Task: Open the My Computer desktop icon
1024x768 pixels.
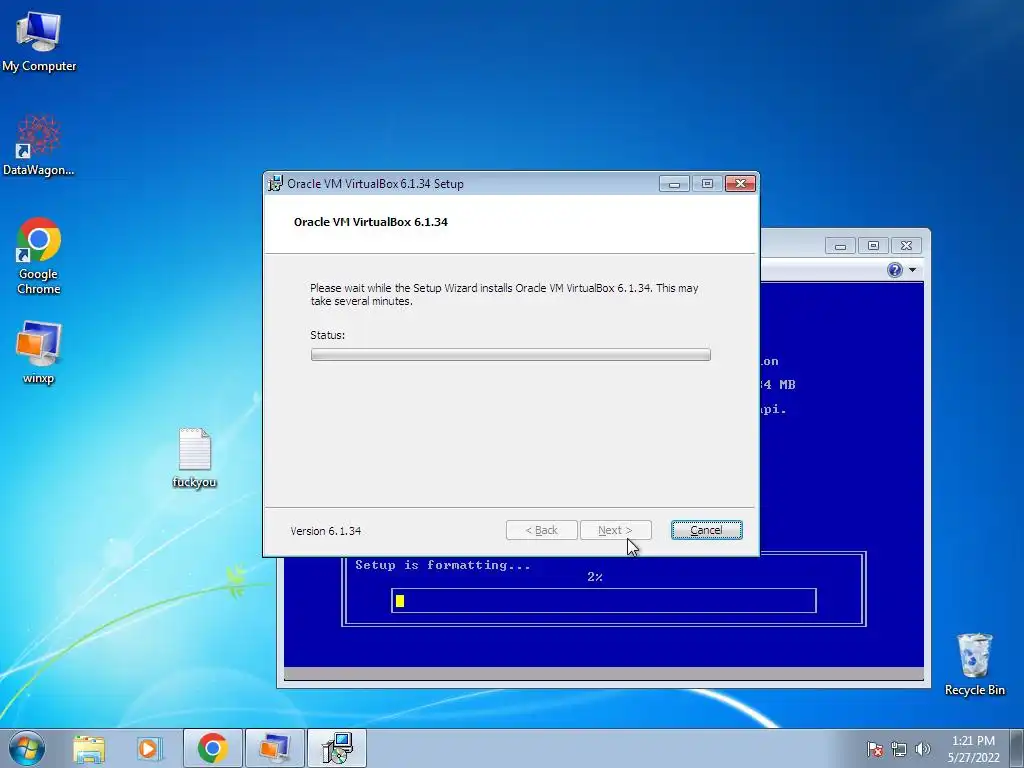Action: (39, 40)
